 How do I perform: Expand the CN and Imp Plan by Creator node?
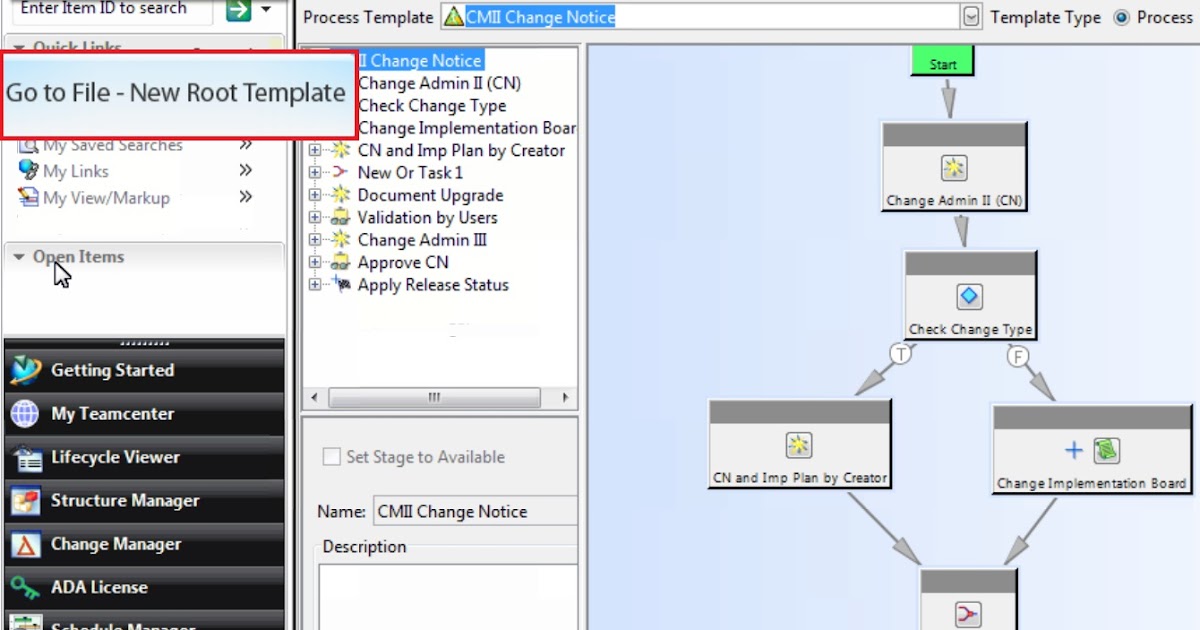click(315, 150)
